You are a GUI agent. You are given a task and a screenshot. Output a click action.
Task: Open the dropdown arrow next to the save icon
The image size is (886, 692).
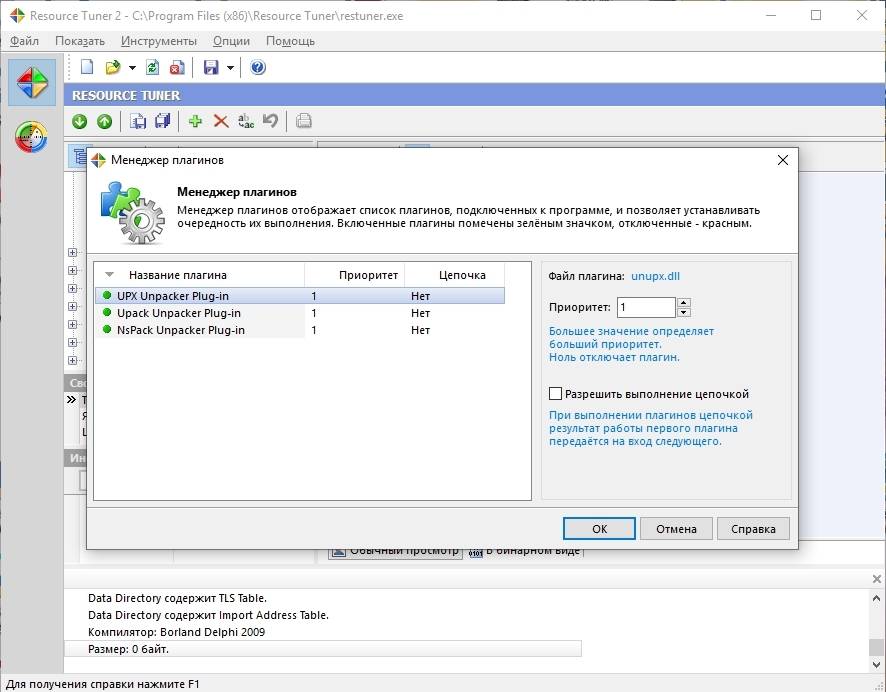(231, 68)
